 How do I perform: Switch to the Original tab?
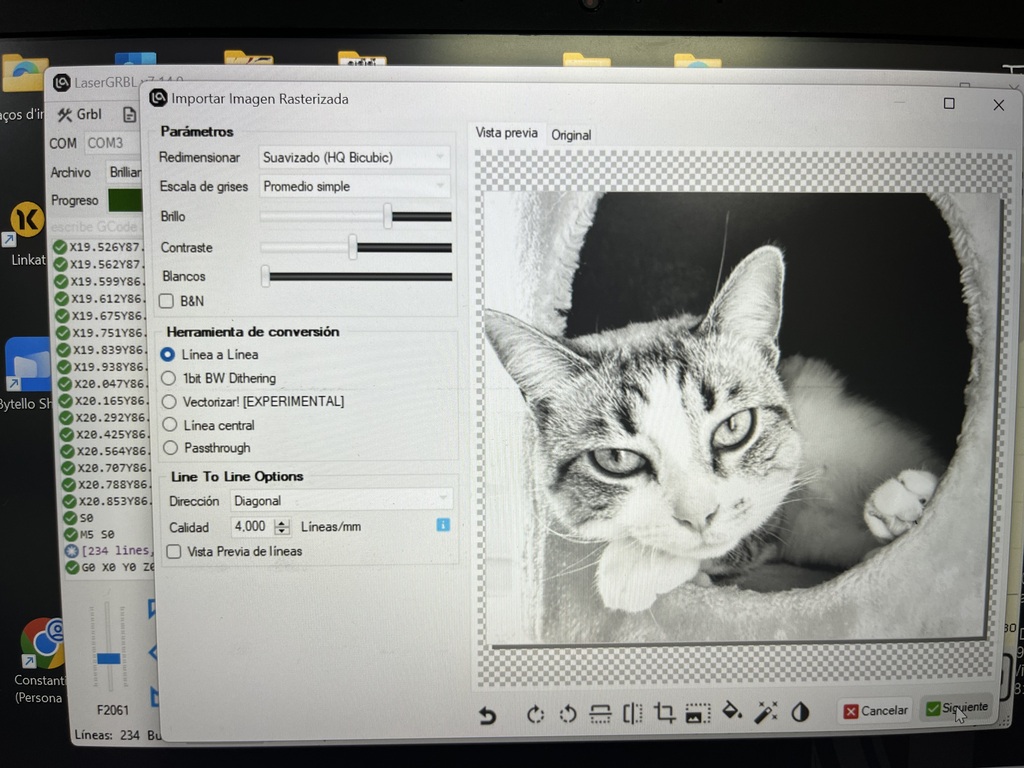pos(571,135)
